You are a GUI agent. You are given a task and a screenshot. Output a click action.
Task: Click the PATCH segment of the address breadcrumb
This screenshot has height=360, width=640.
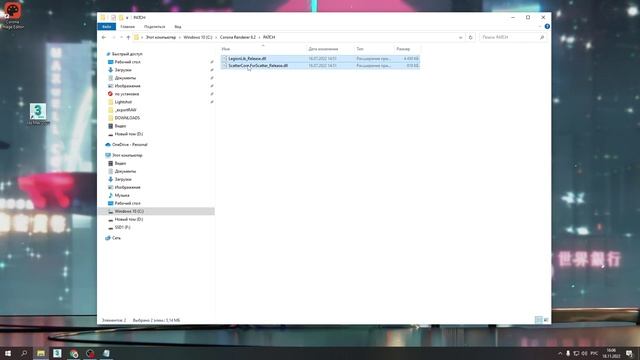tap(269, 37)
